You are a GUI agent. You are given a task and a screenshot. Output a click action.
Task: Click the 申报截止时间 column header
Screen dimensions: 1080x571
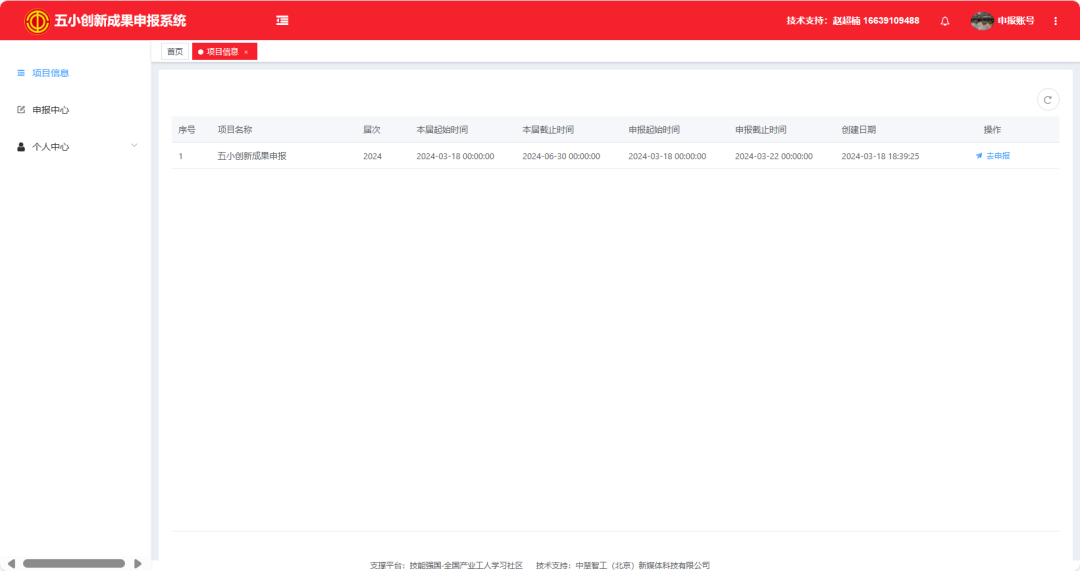click(x=760, y=129)
